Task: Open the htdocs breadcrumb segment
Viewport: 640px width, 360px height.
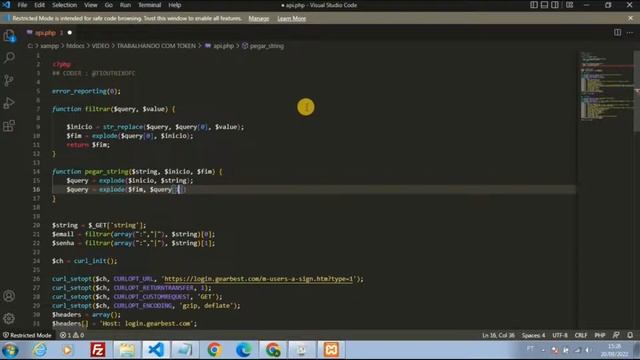Action: [75, 46]
